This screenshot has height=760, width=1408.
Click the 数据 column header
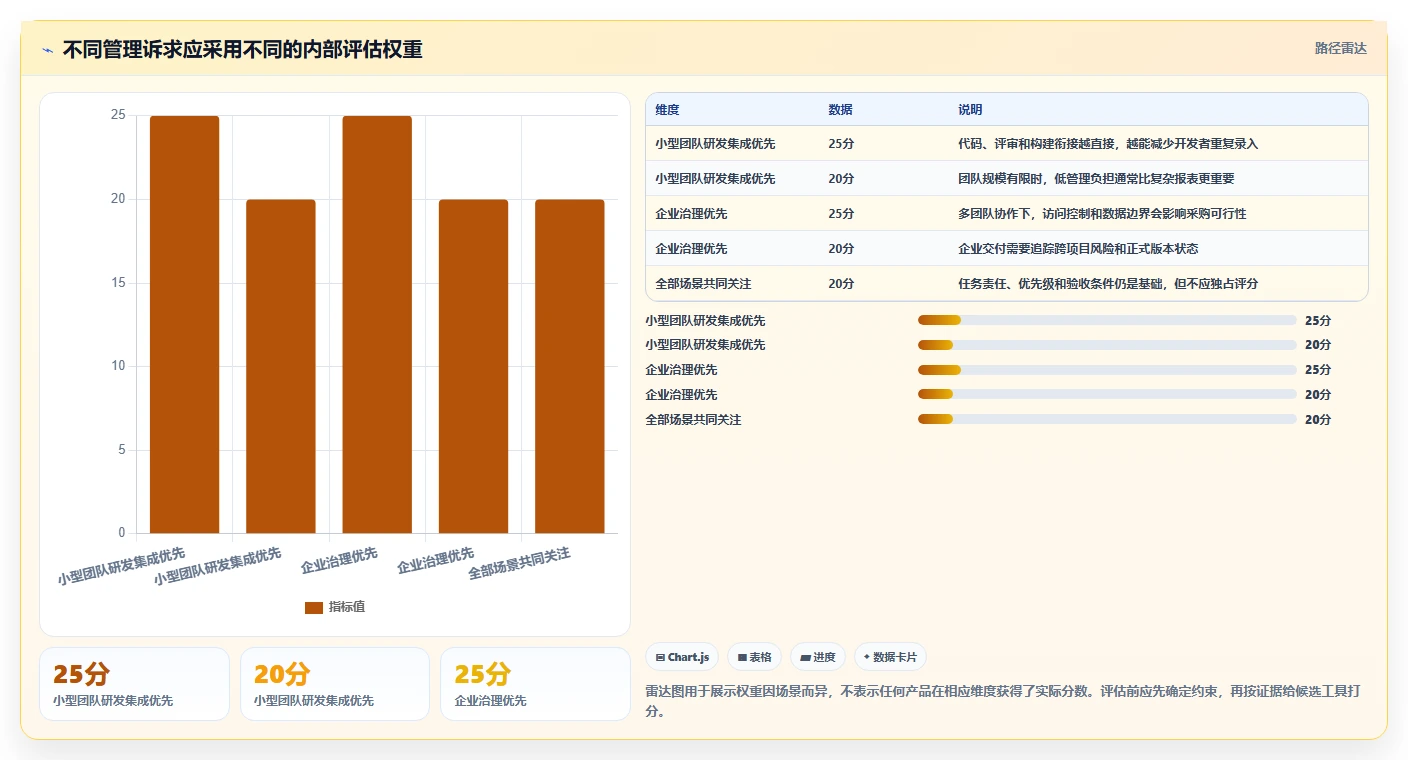pos(841,110)
